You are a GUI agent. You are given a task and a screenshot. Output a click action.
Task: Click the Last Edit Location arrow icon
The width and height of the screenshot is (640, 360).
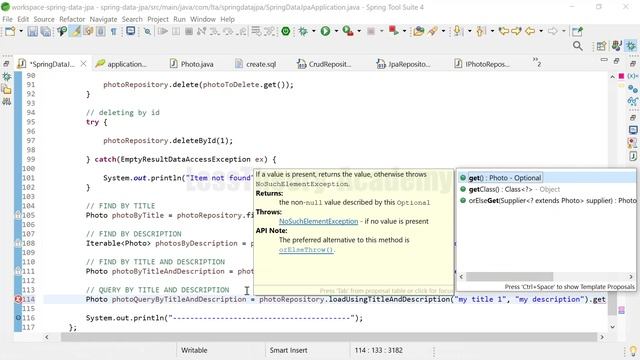tap(504, 31)
